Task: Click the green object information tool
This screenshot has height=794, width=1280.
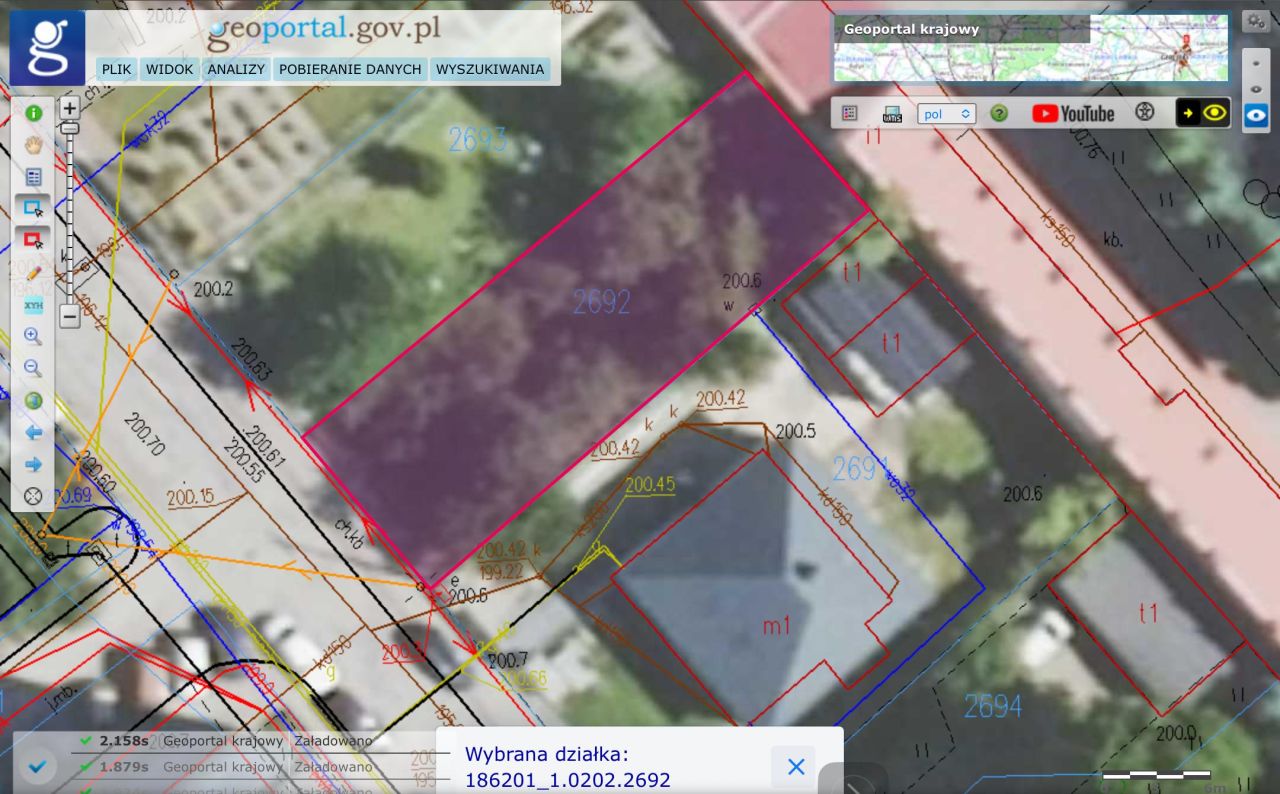Action: click(33, 113)
